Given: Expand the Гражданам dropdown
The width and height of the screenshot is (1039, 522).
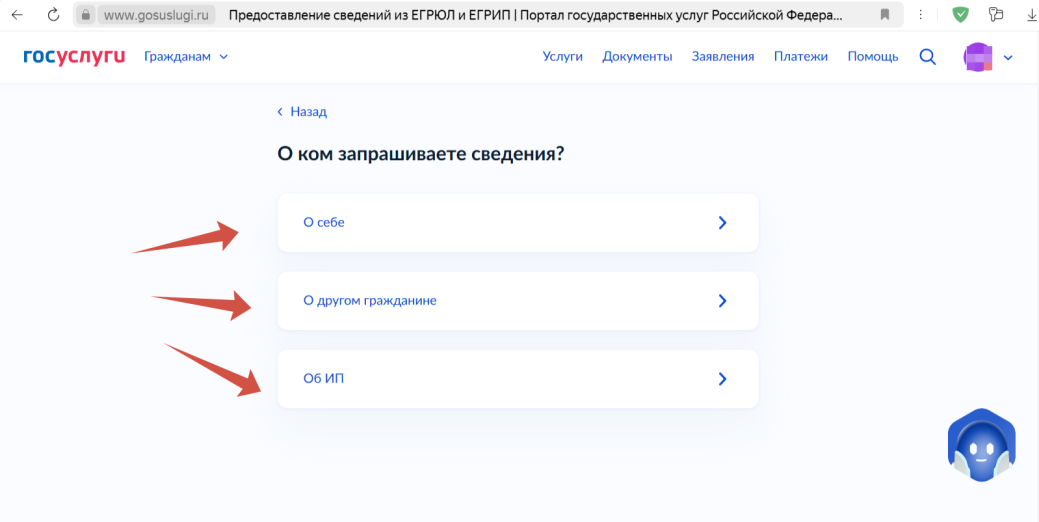Looking at the screenshot, I should [x=186, y=57].
